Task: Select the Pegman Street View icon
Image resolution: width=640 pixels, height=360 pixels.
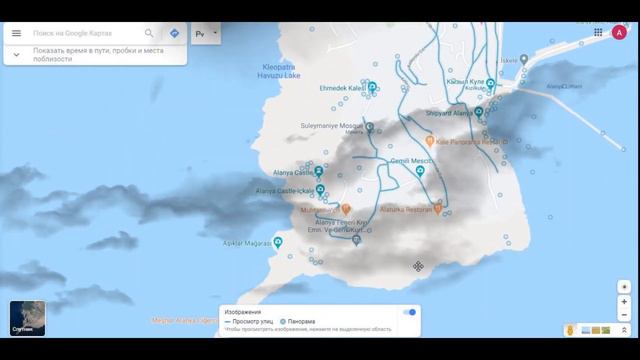Action: [570, 330]
